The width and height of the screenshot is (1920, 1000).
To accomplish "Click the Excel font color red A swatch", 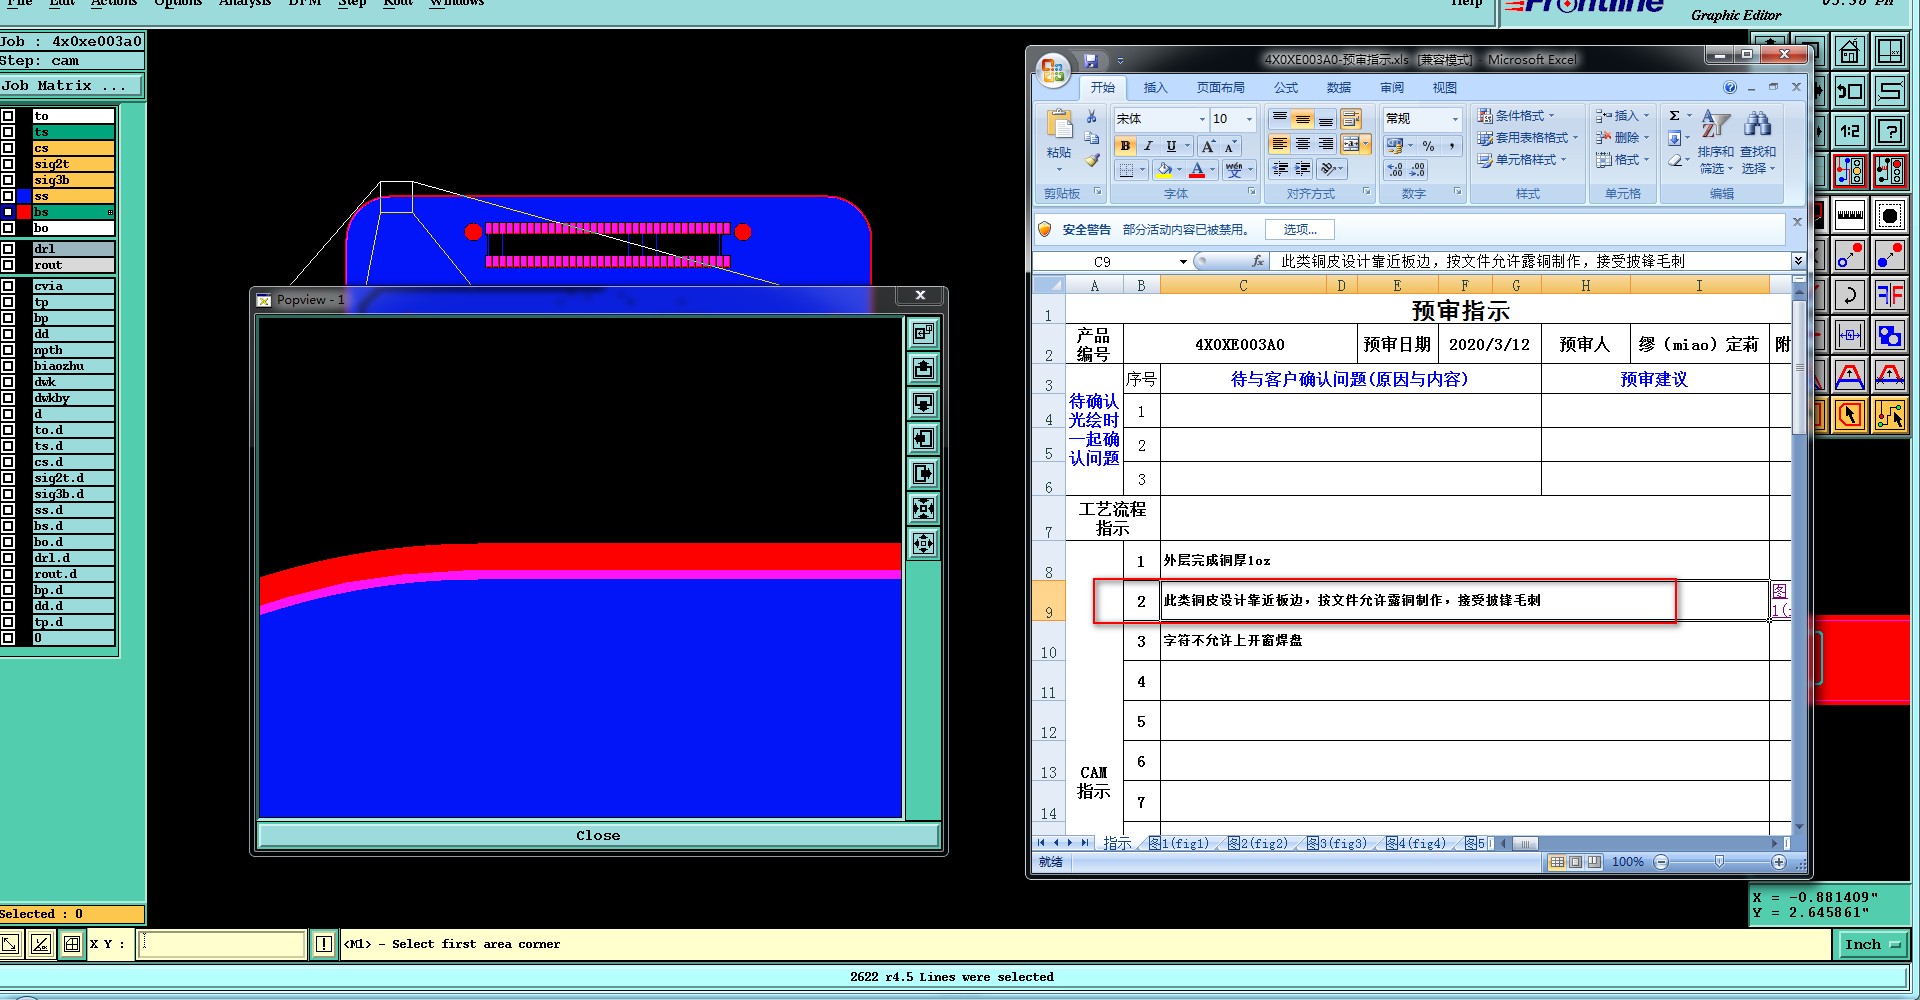I will 1197,170.
